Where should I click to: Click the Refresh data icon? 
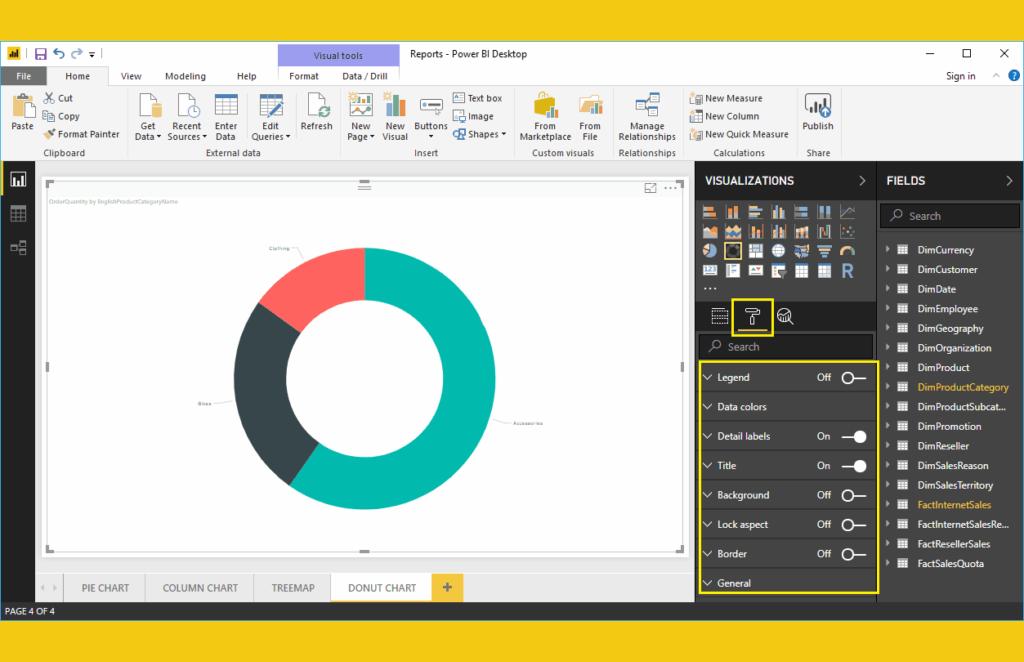(x=316, y=112)
